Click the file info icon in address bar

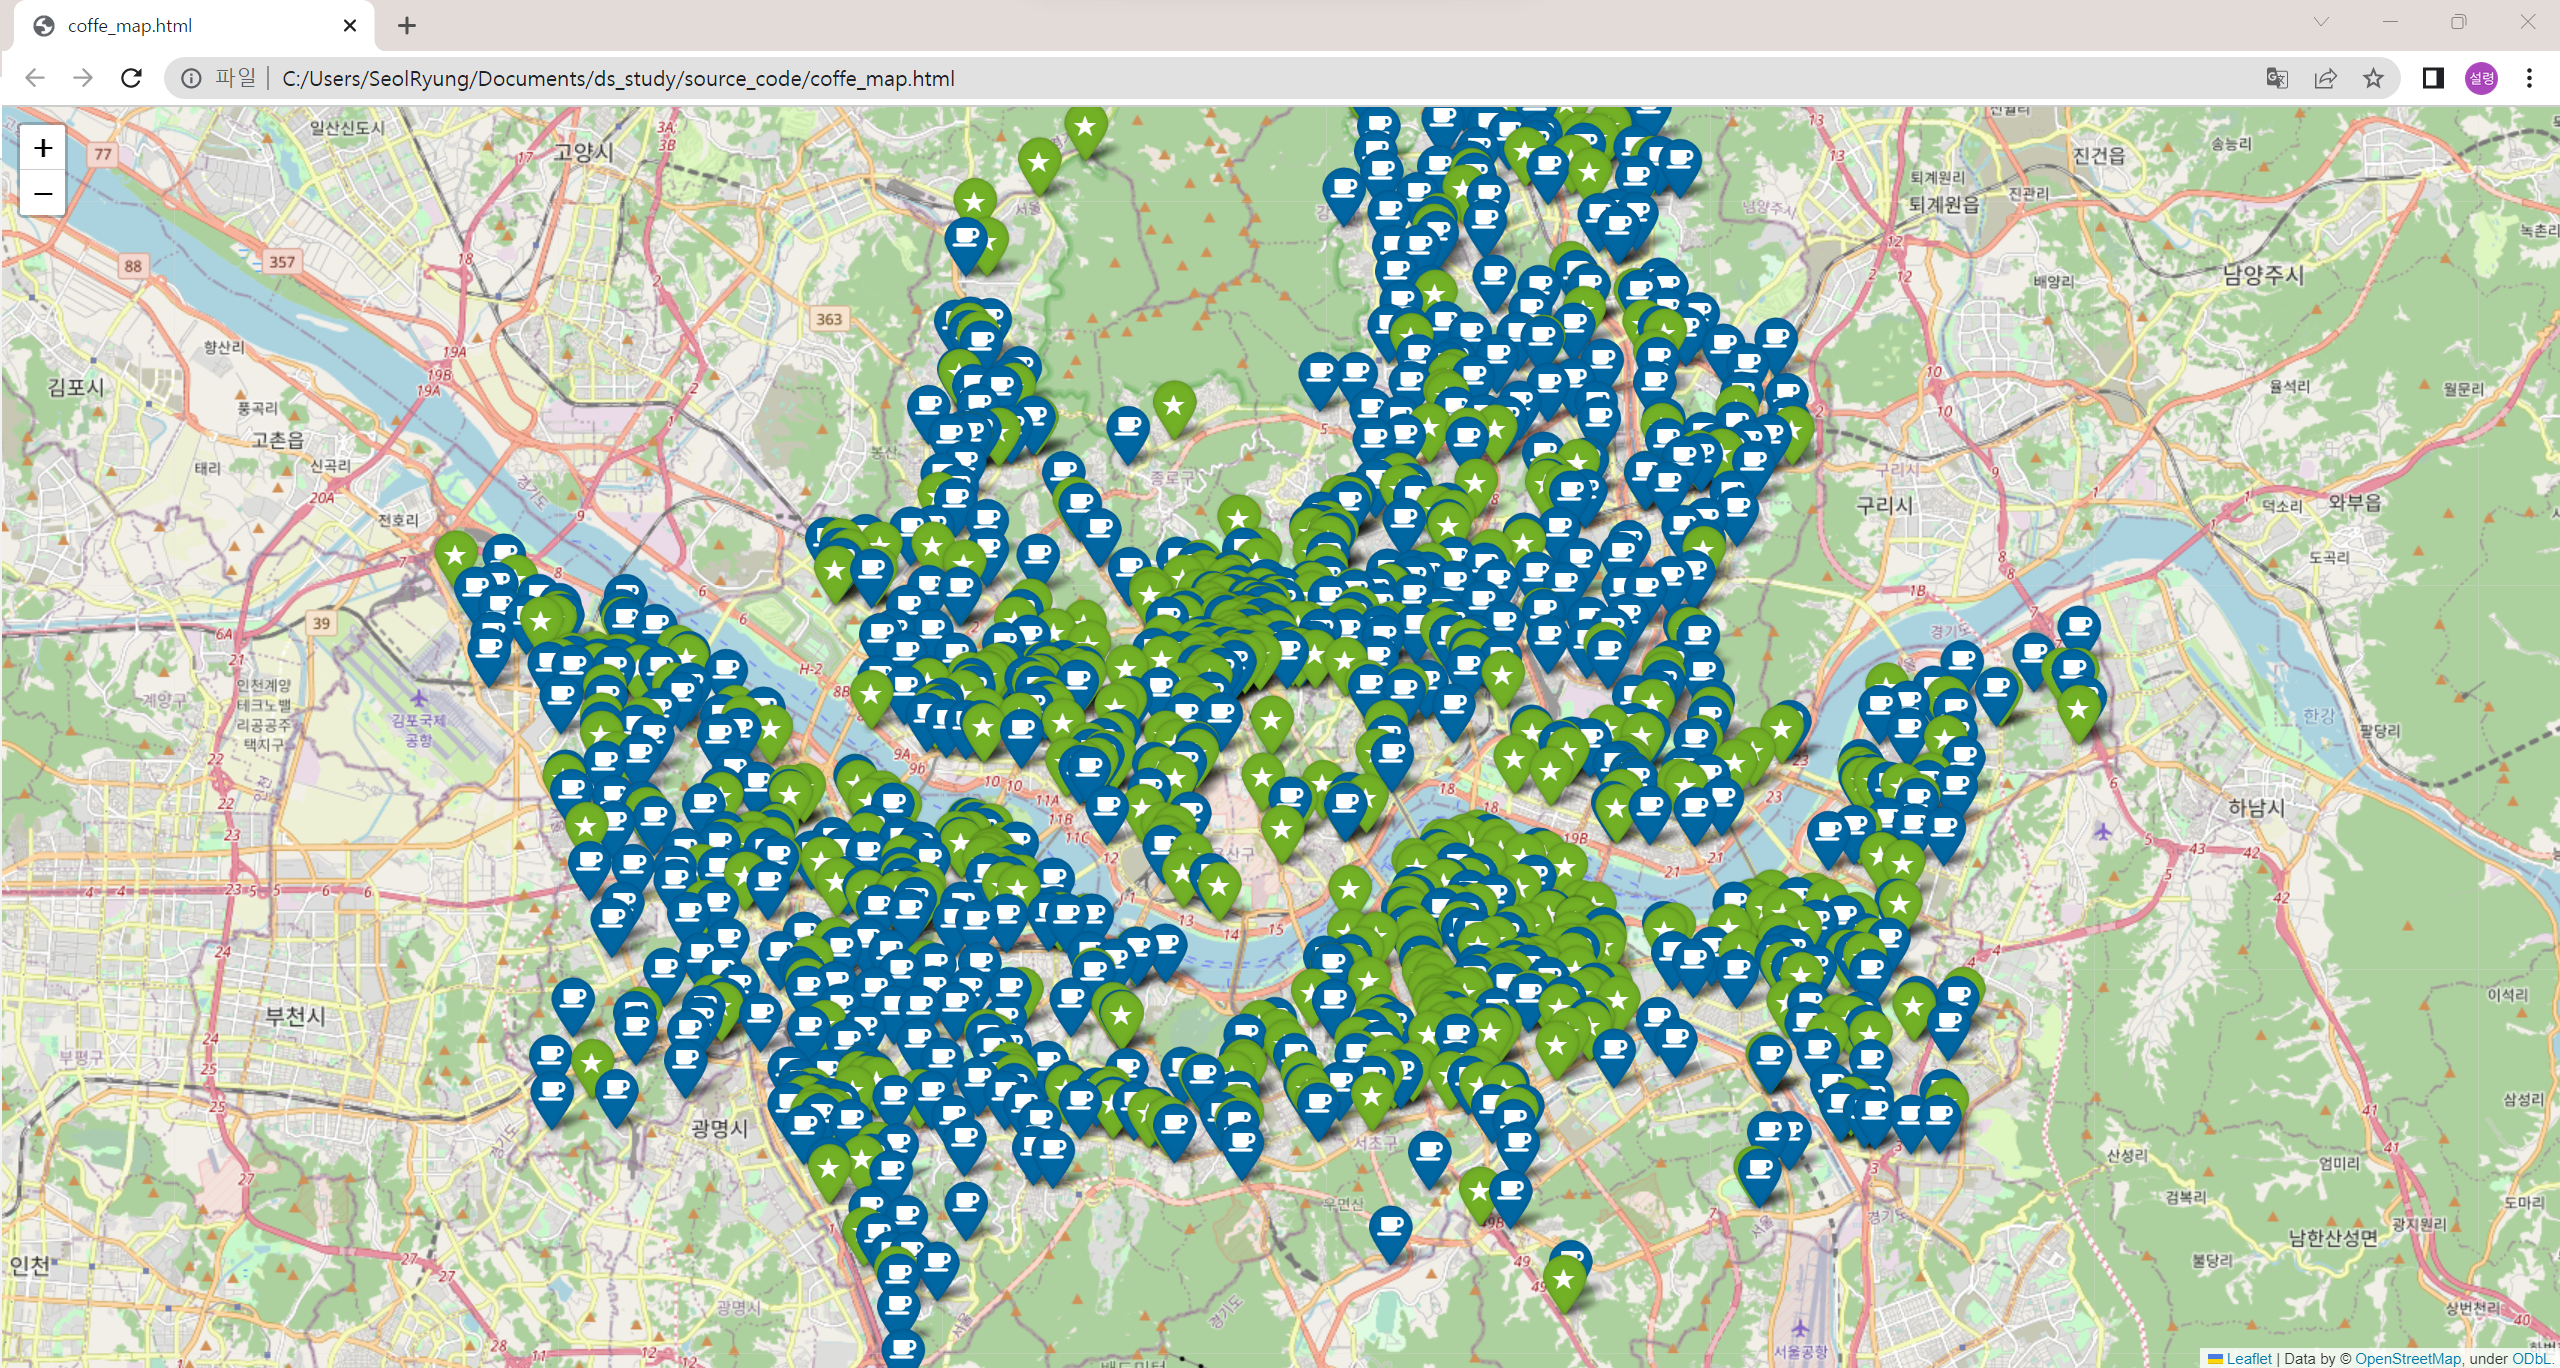(191, 78)
